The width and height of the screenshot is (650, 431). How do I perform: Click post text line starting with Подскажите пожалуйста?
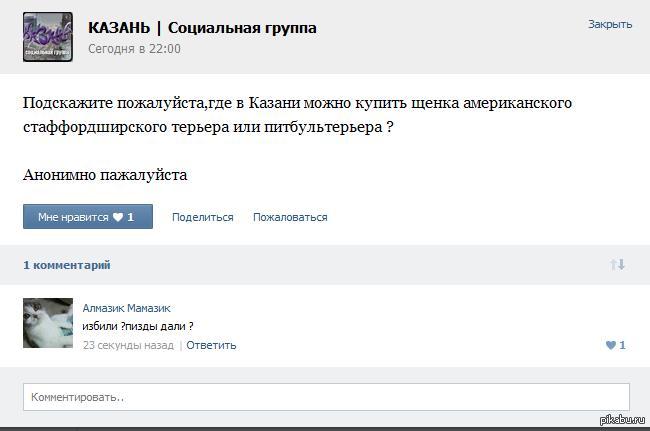click(297, 103)
